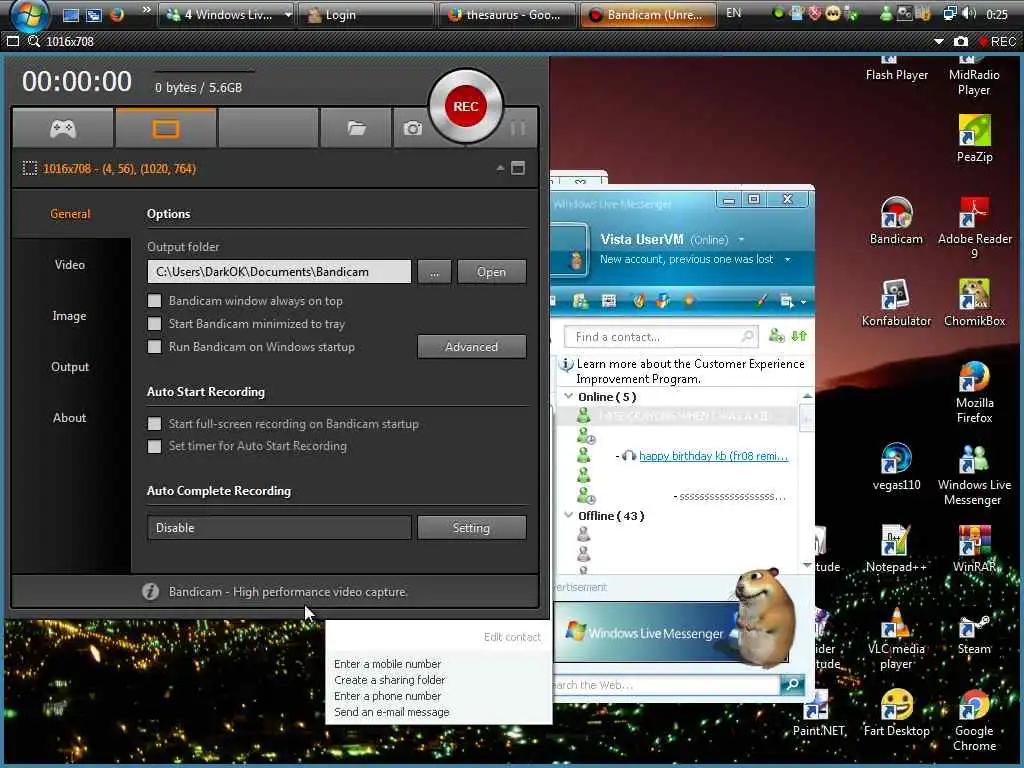The image size is (1024, 768).
Task: Switch to Bandicam game recording mode
Action: pos(63,129)
